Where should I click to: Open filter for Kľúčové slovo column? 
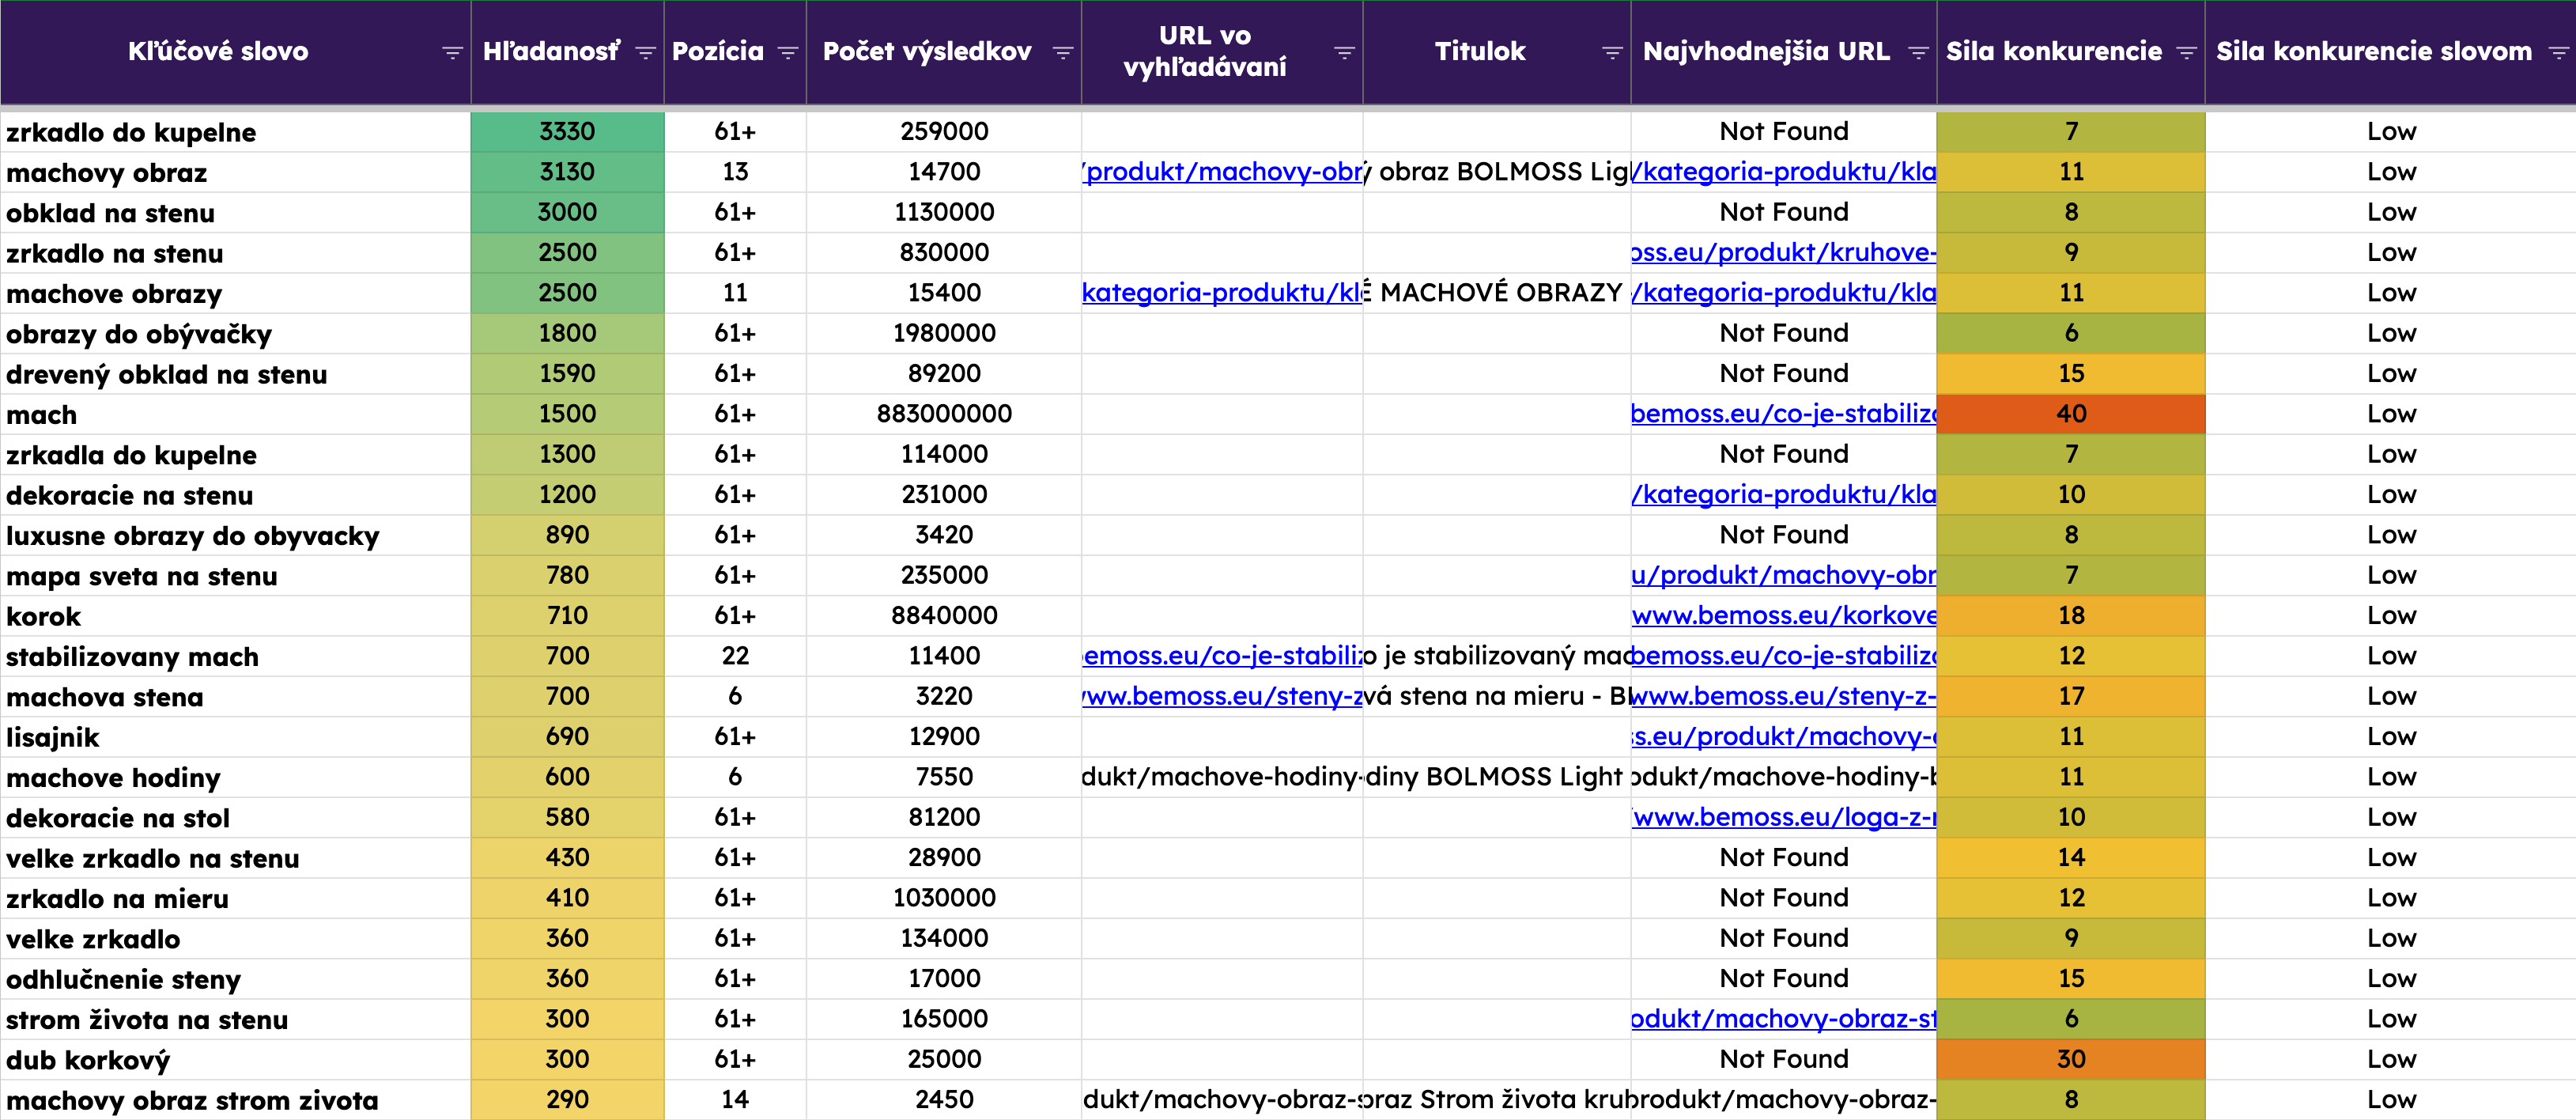[452, 52]
